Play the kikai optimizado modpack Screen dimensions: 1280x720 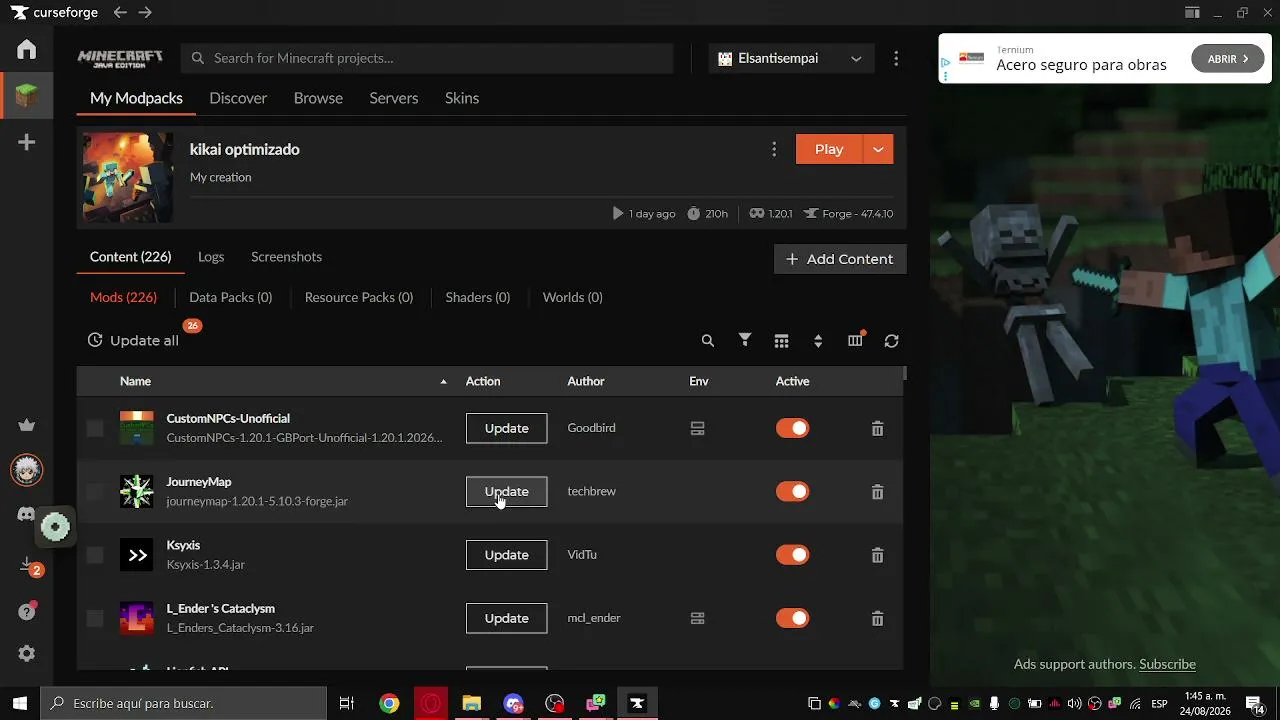(x=829, y=150)
